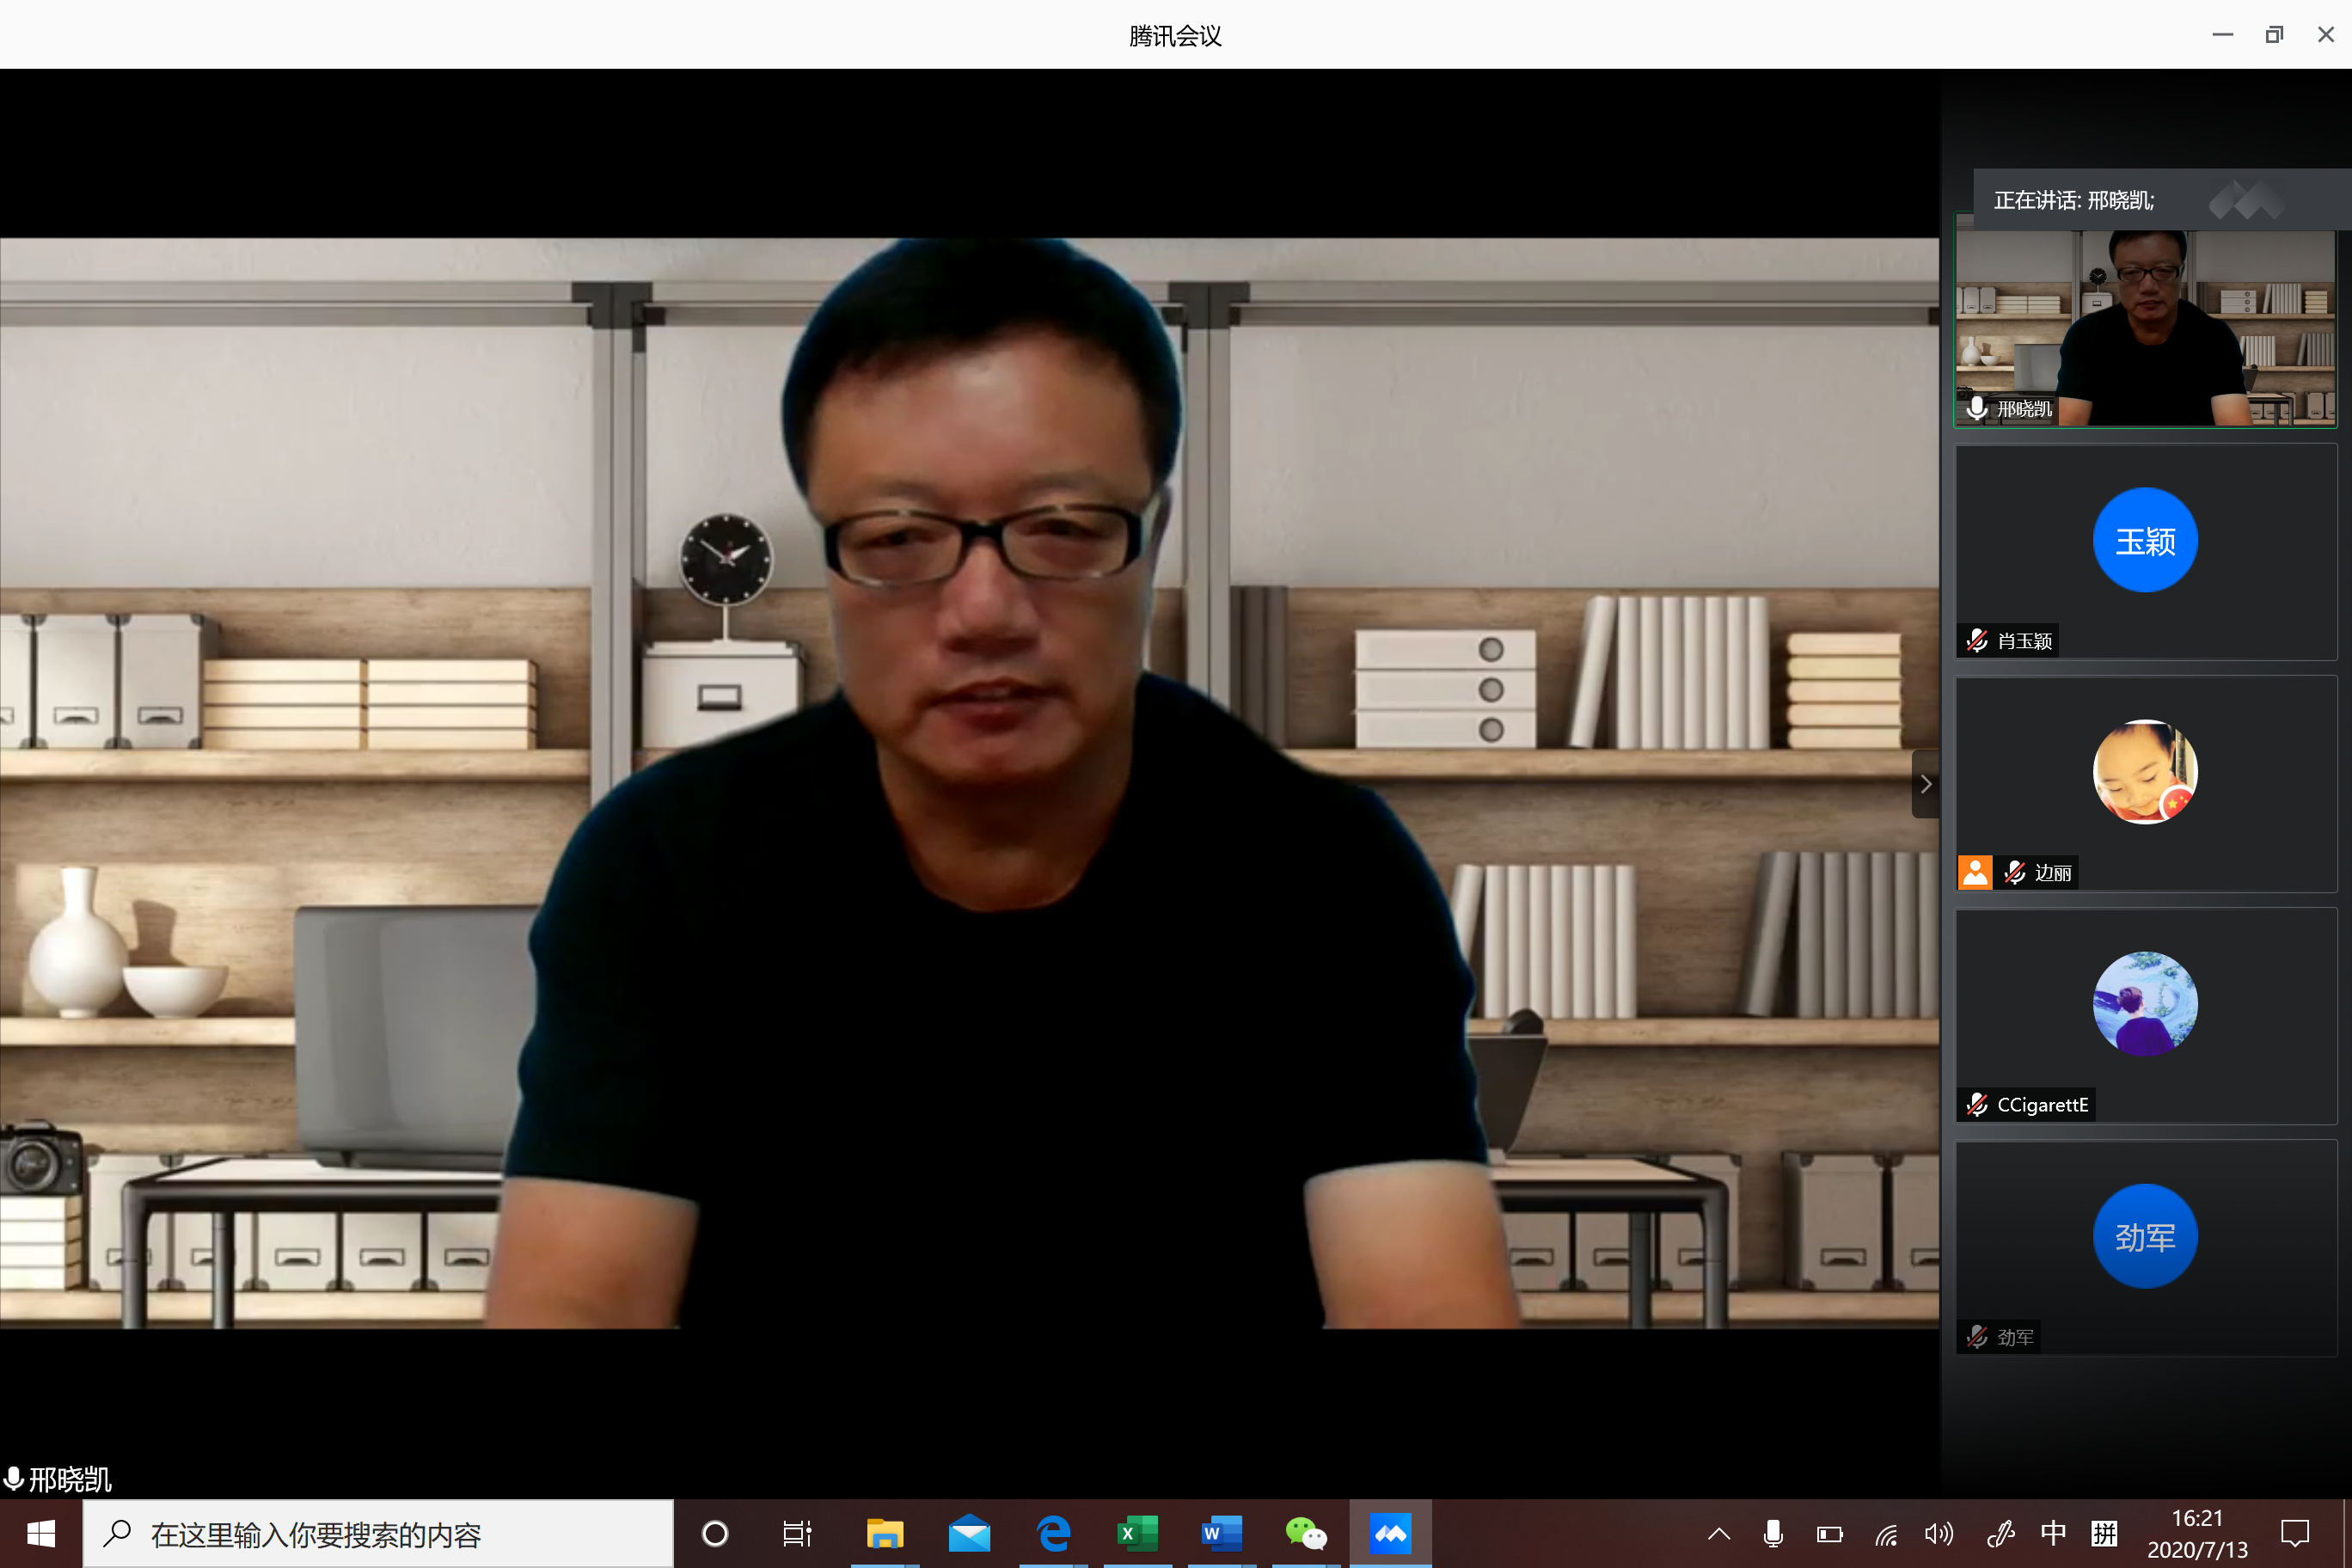Viewport: 2352px width, 1568px height.
Task: Launch Microsoft Edge from taskbar
Action: [x=1053, y=1533]
